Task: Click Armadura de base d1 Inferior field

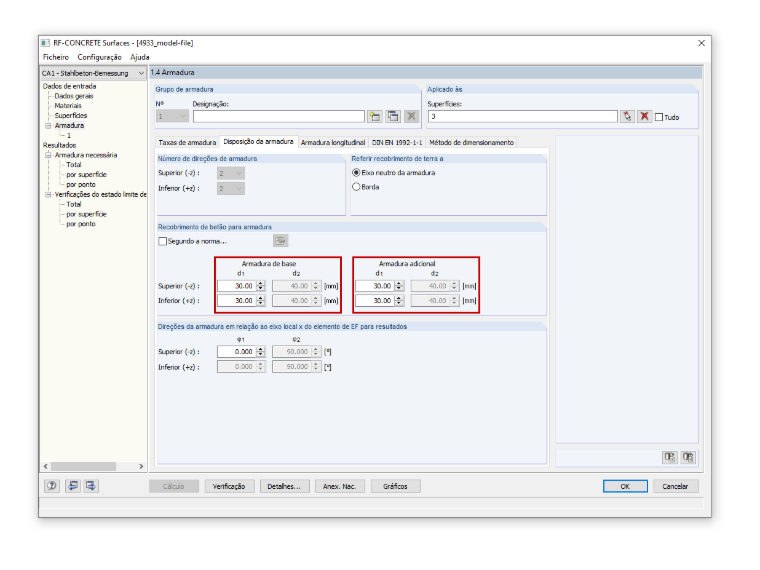Action: [x=237, y=301]
